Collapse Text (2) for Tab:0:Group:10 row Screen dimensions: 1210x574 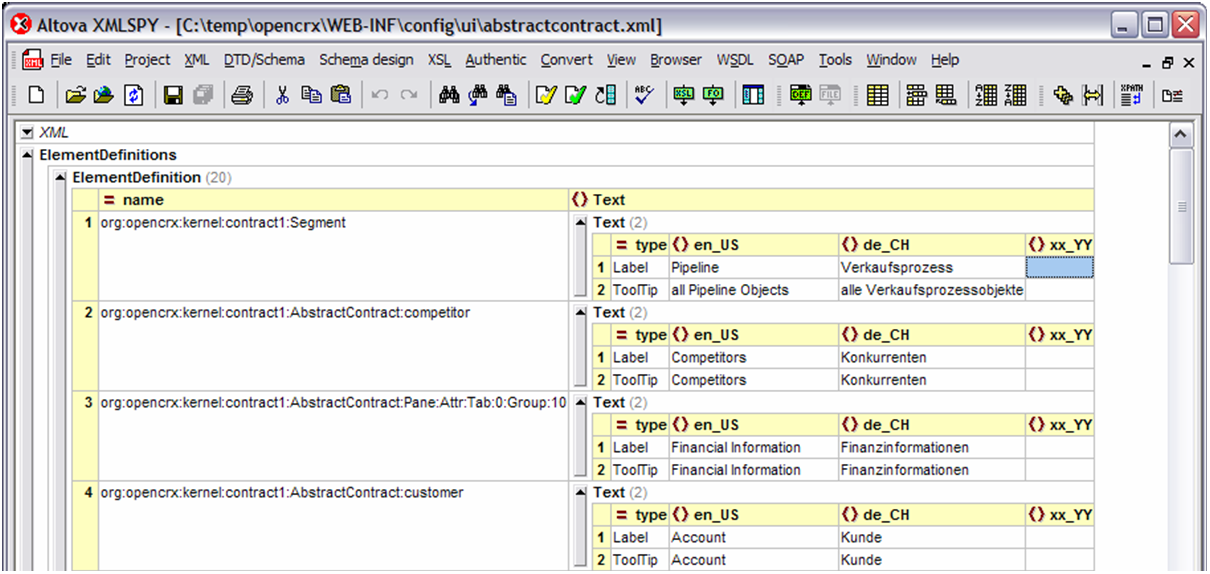[581, 403]
